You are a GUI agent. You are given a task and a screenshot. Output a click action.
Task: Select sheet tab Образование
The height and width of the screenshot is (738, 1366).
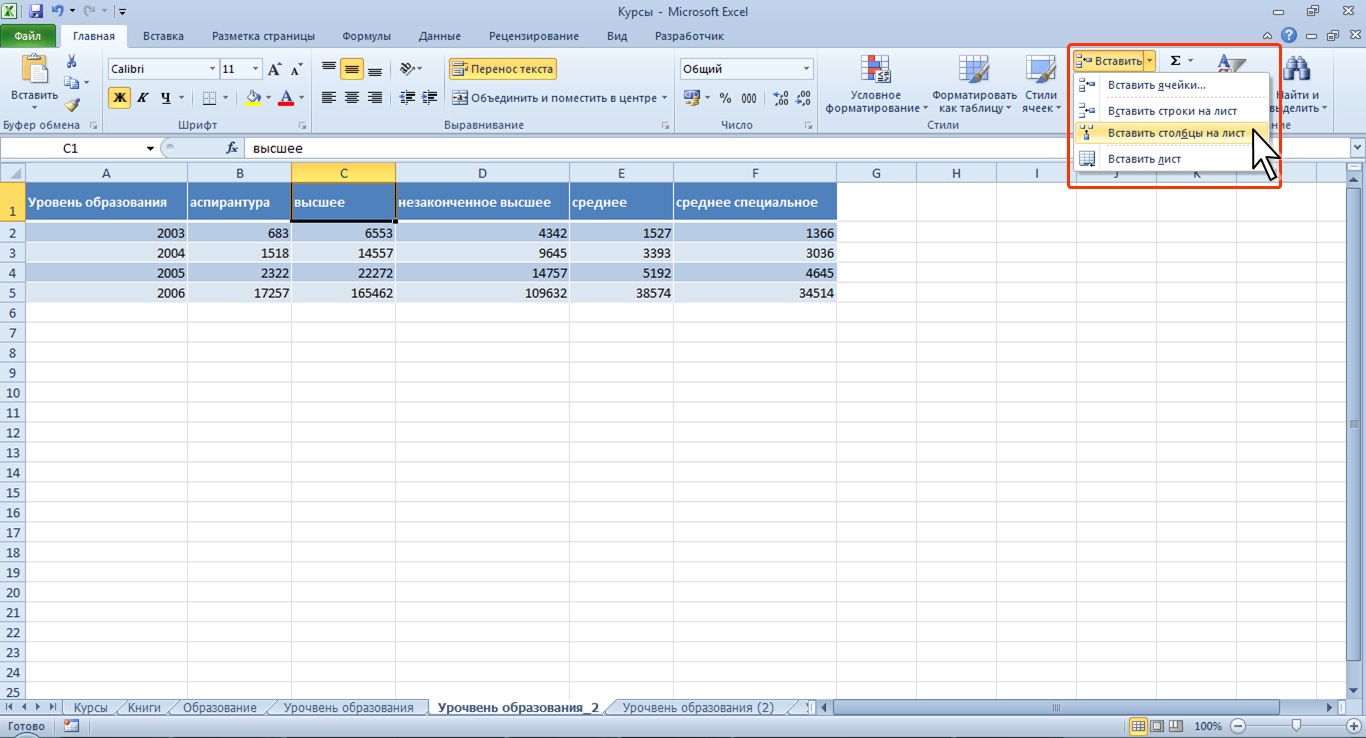pyautogui.click(x=220, y=707)
